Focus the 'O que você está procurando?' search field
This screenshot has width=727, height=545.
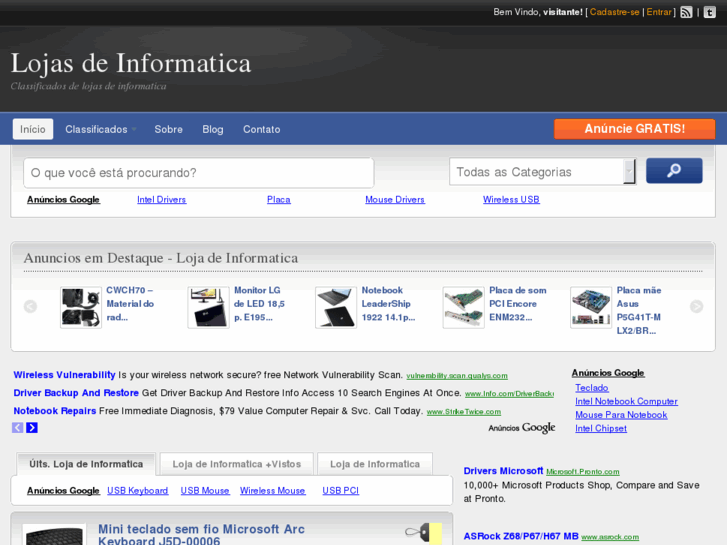(198, 173)
